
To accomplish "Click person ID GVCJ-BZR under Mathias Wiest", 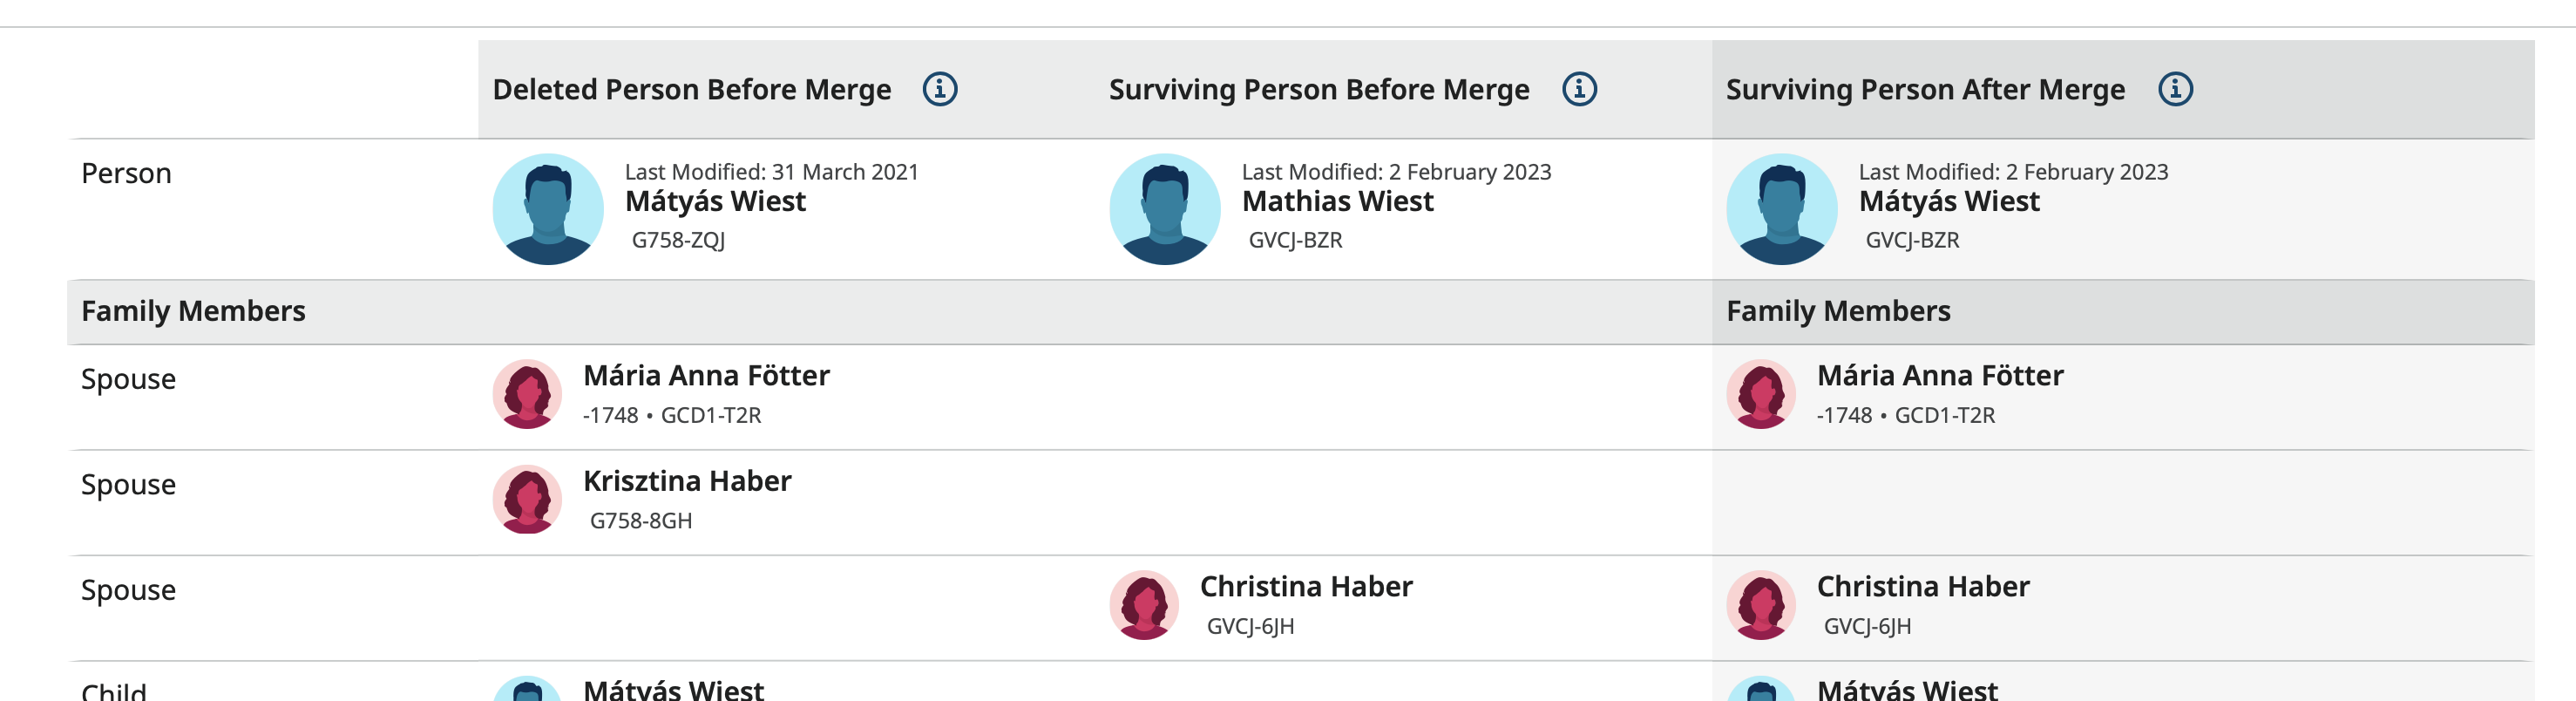I will [1295, 240].
